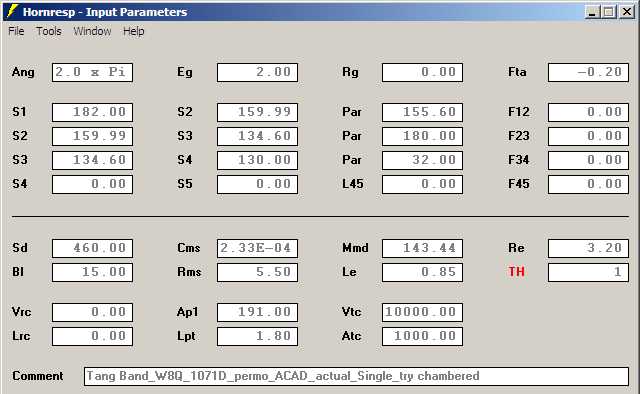The height and width of the screenshot is (394, 640).
Task: Close the Hornresp Input Parameters window
Action: coord(627,12)
